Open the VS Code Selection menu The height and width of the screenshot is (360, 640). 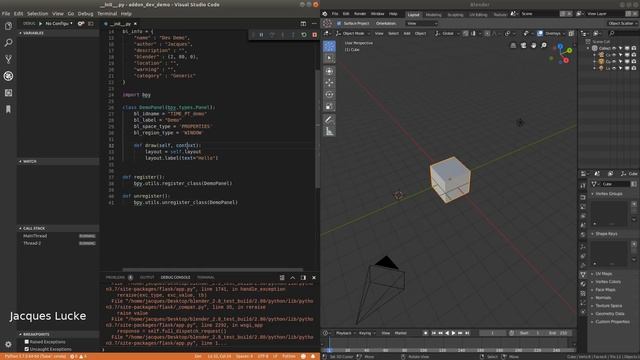(37, 13)
